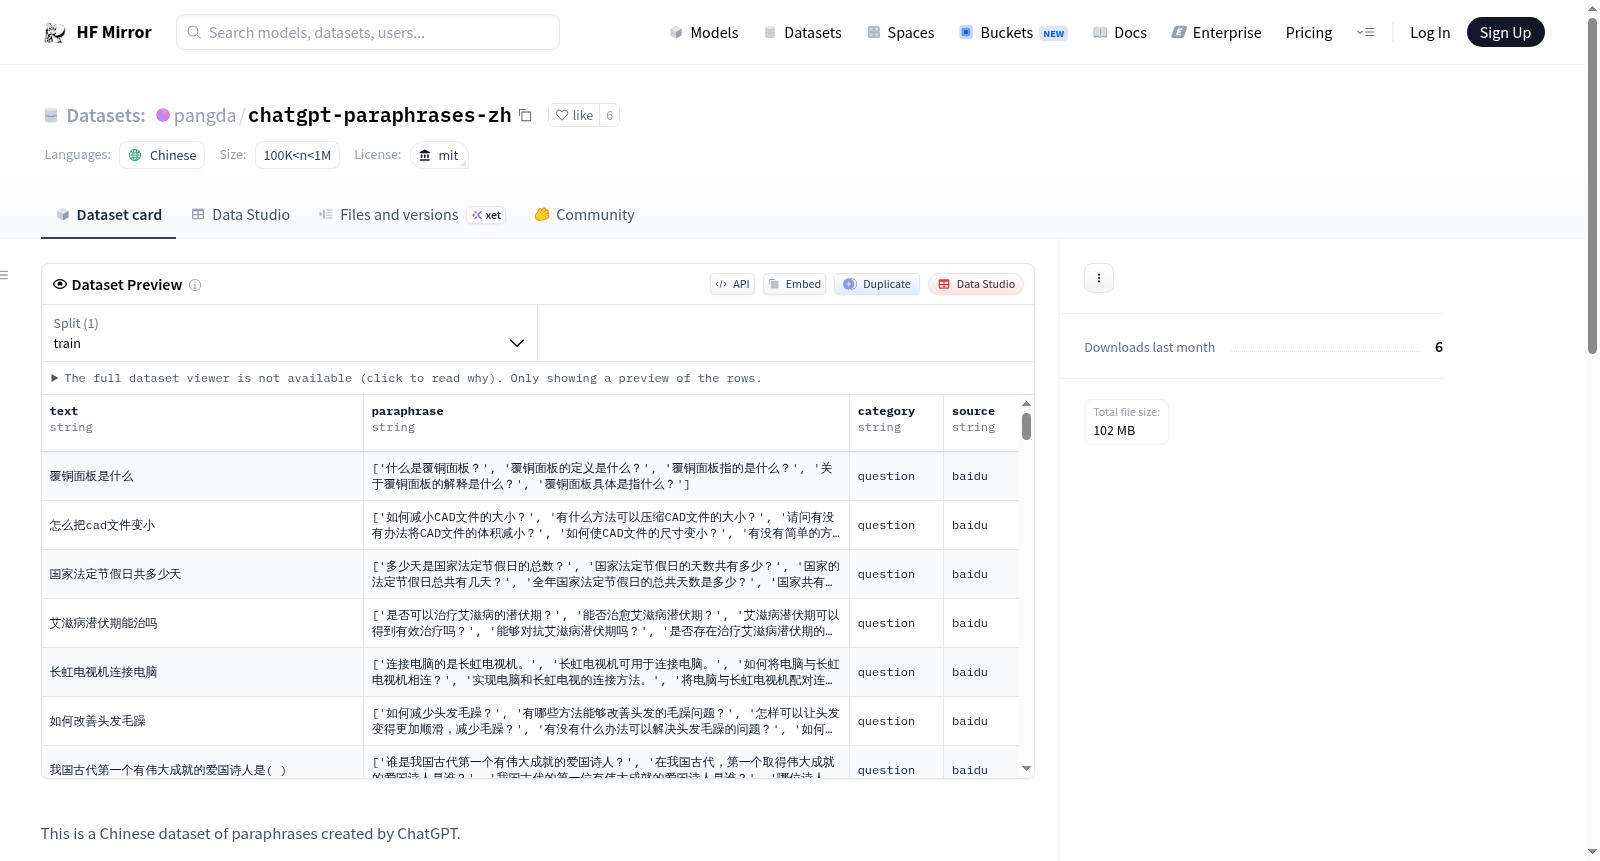Viewport: 1600px width, 861px height.
Task: Click the HF Mirror logo icon
Action: coord(55,33)
